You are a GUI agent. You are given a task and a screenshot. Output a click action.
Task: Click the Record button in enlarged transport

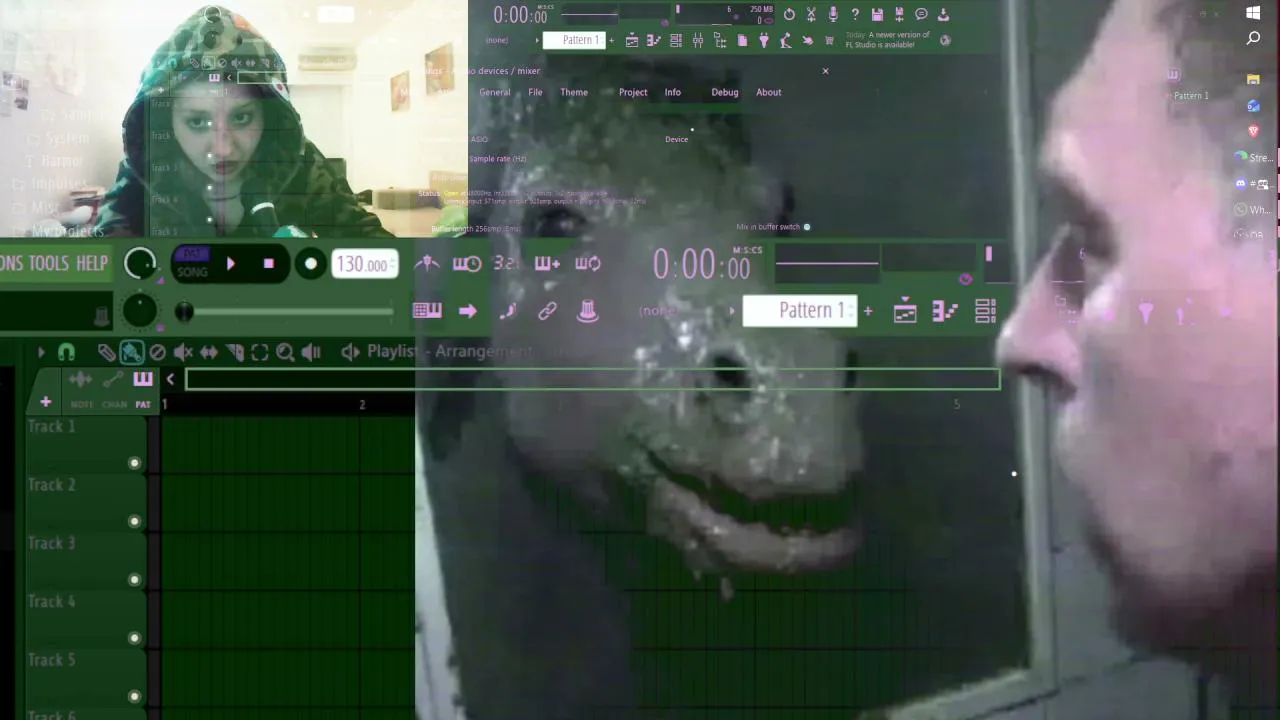click(x=311, y=264)
